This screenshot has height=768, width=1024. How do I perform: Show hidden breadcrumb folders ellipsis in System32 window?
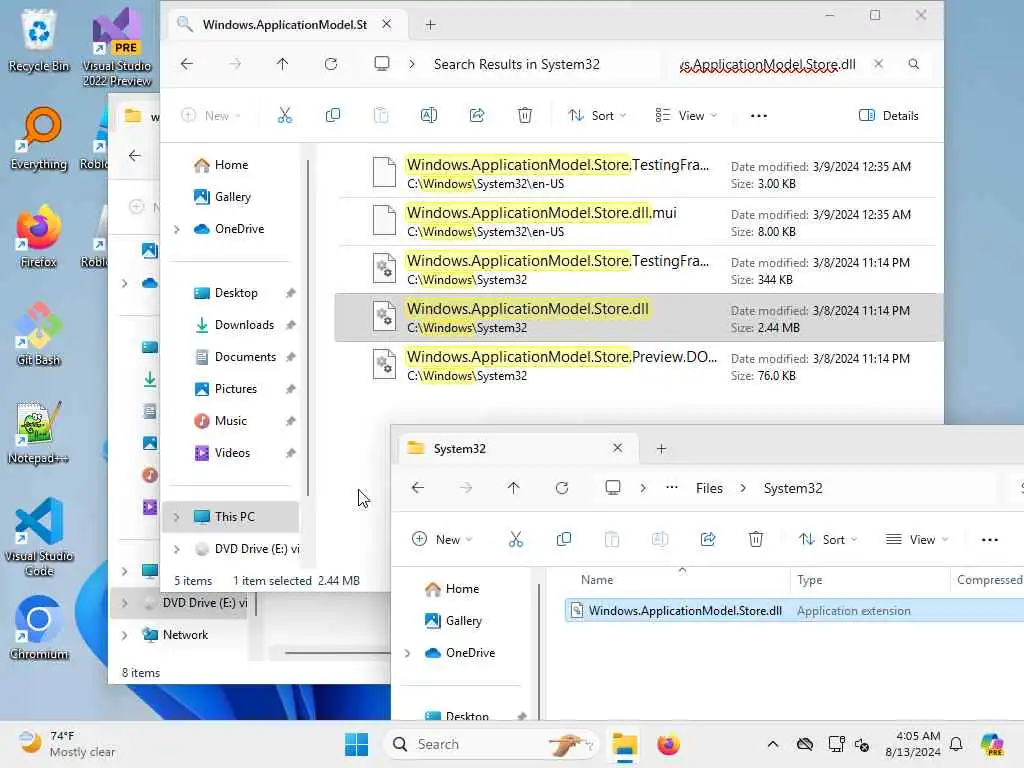pyautogui.click(x=671, y=488)
